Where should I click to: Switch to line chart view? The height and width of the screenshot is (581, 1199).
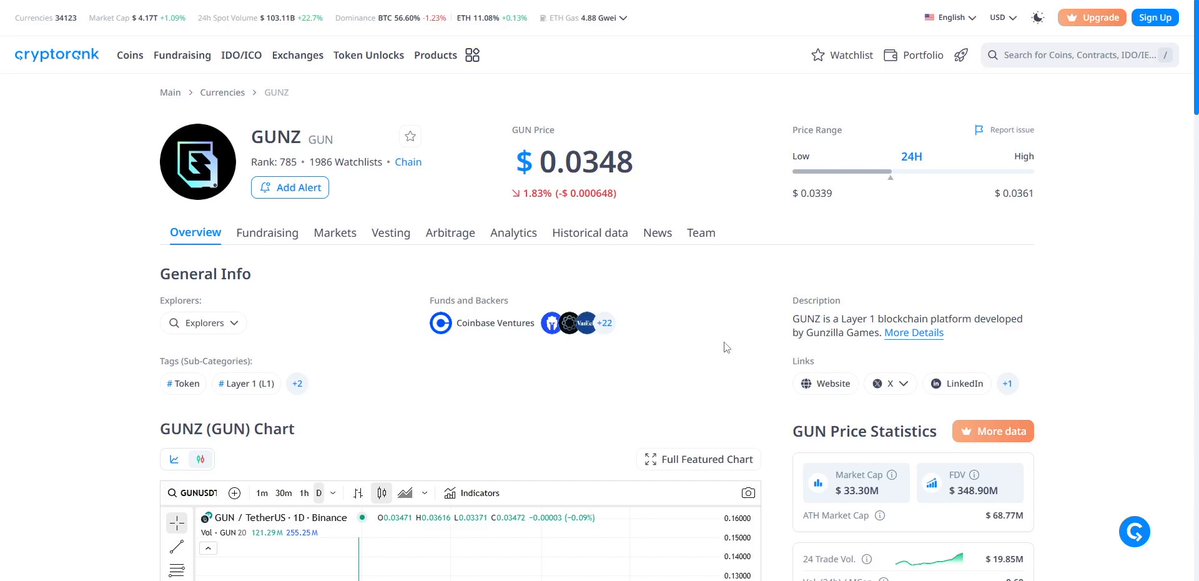[x=174, y=459]
